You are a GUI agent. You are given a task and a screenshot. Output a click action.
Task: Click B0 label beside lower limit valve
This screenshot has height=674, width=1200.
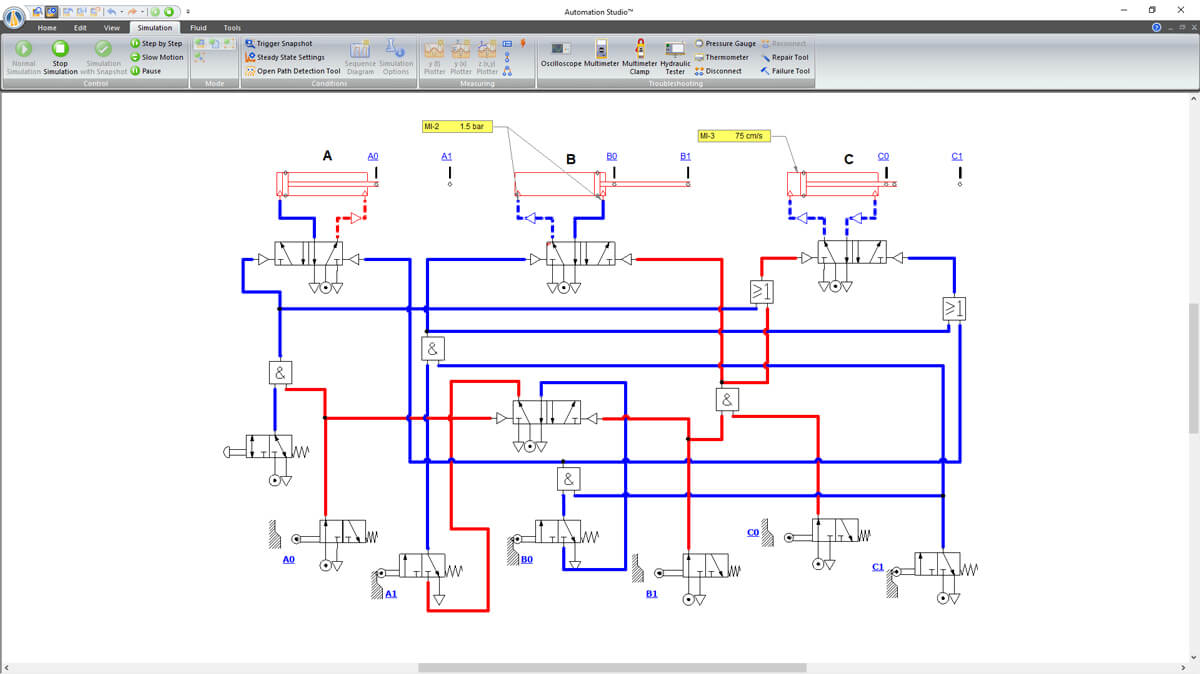point(527,560)
